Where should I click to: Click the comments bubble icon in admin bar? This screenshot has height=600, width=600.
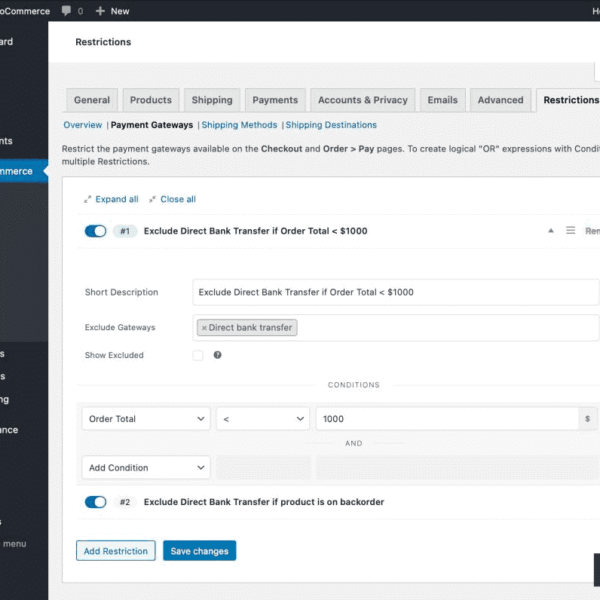[66, 11]
